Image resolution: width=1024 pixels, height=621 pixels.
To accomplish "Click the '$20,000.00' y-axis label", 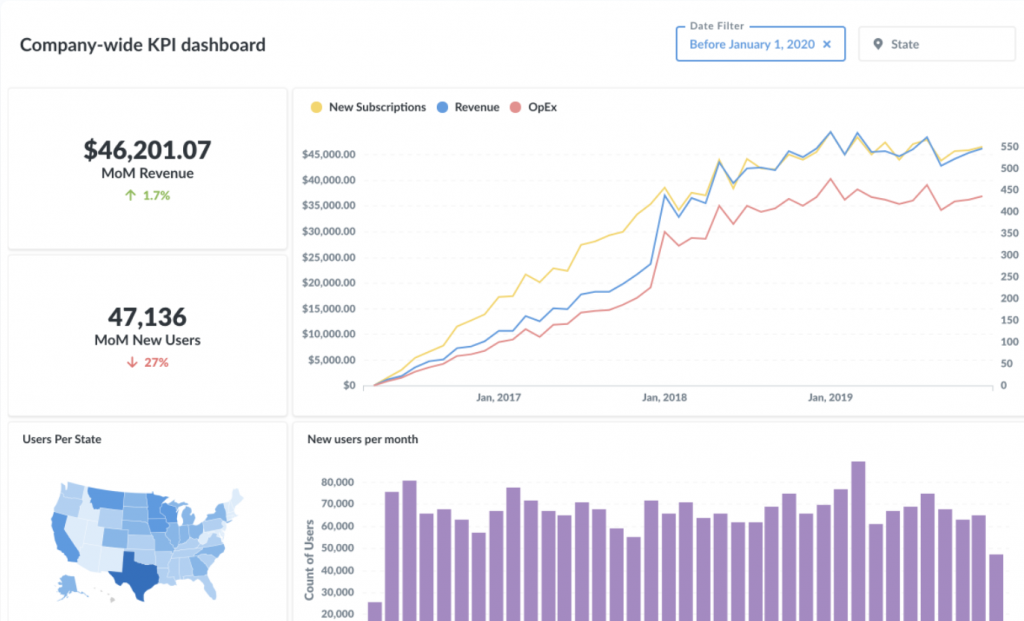I will (x=328, y=283).
